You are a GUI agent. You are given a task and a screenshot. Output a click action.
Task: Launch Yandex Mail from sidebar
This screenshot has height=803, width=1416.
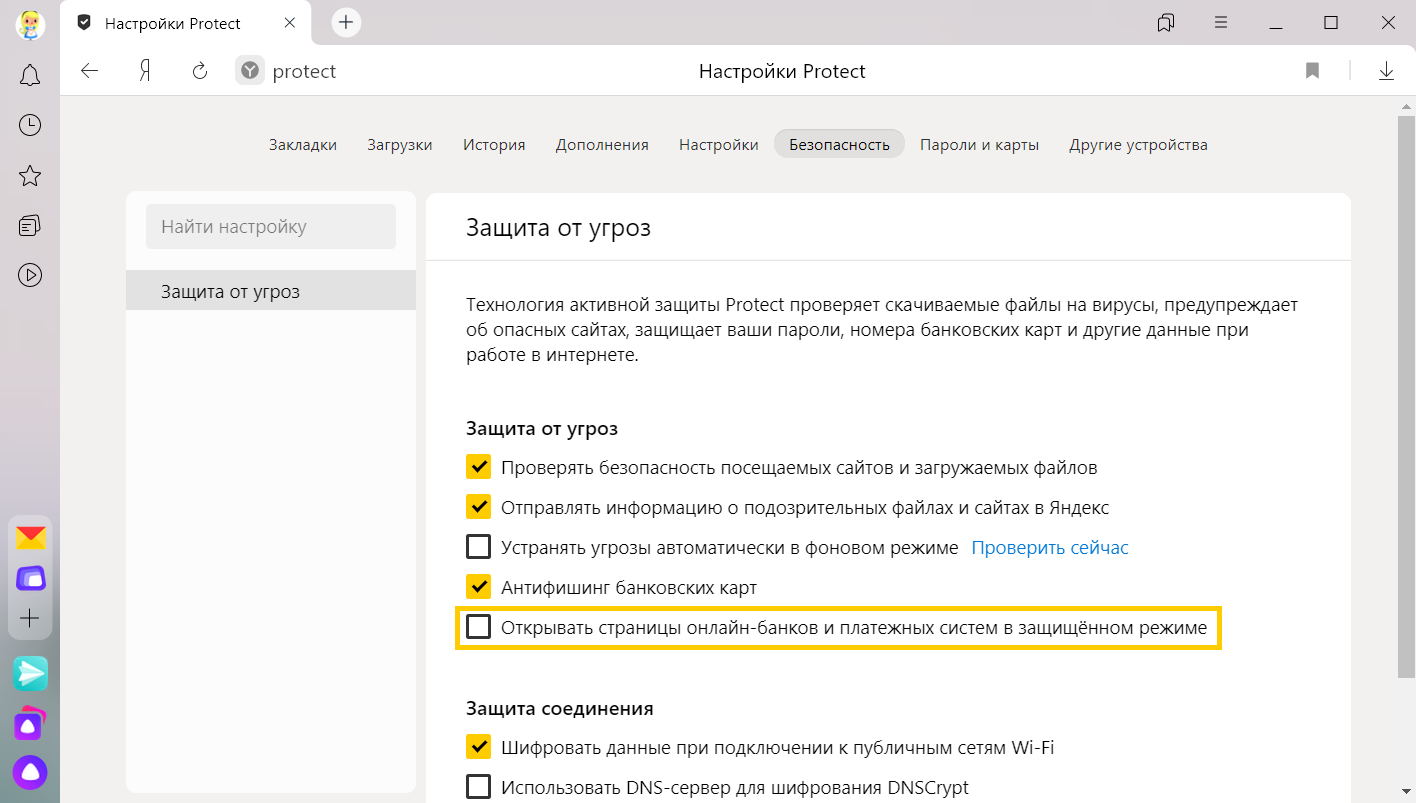pyautogui.click(x=30, y=539)
